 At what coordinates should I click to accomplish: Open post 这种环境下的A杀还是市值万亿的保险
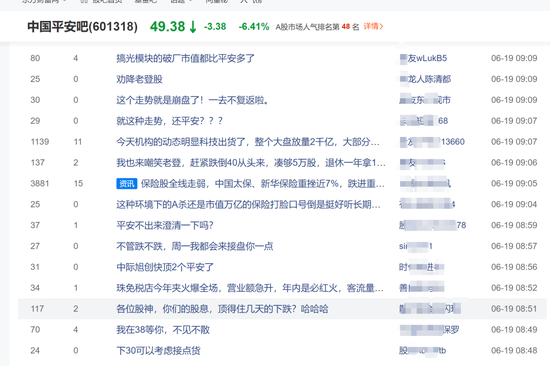point(248,204)
